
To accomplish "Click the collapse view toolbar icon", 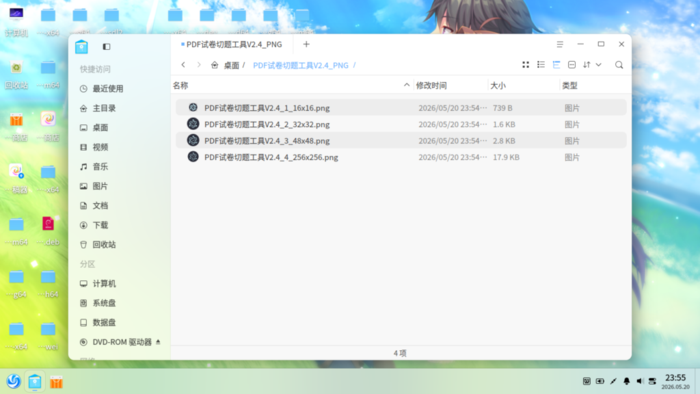I will (571, 65).
